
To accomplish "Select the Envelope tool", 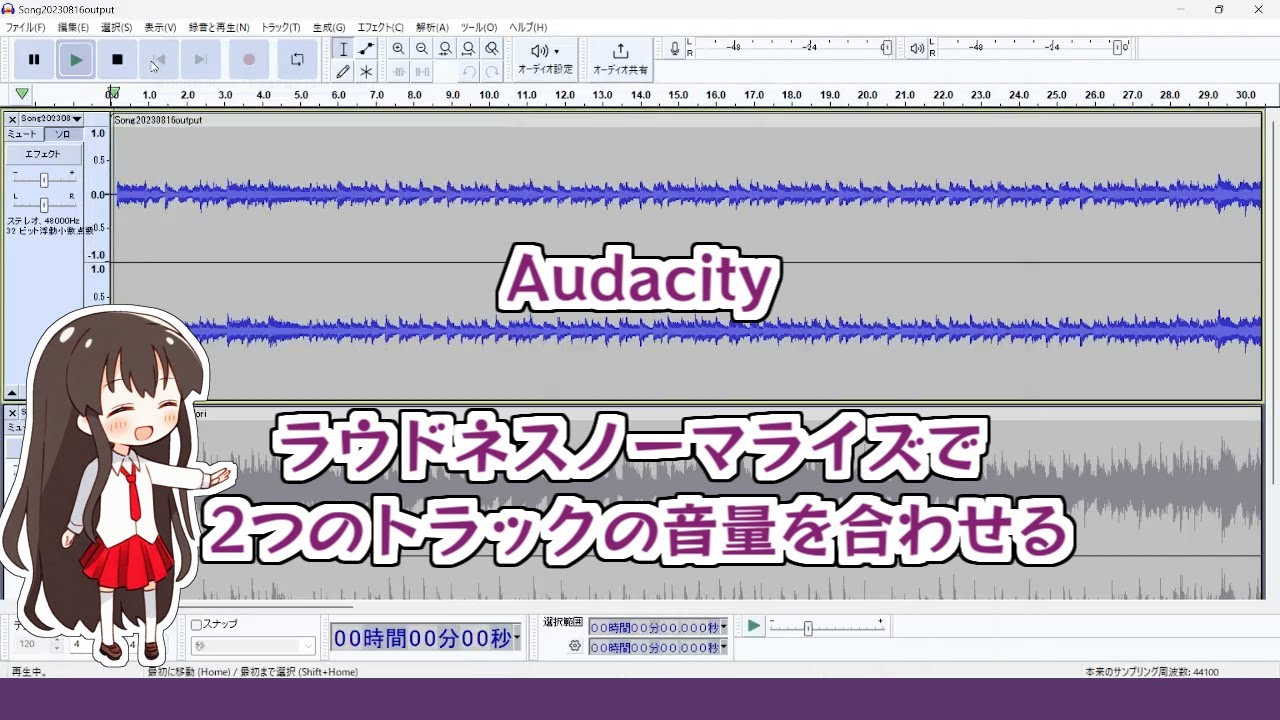I will 366,49.
